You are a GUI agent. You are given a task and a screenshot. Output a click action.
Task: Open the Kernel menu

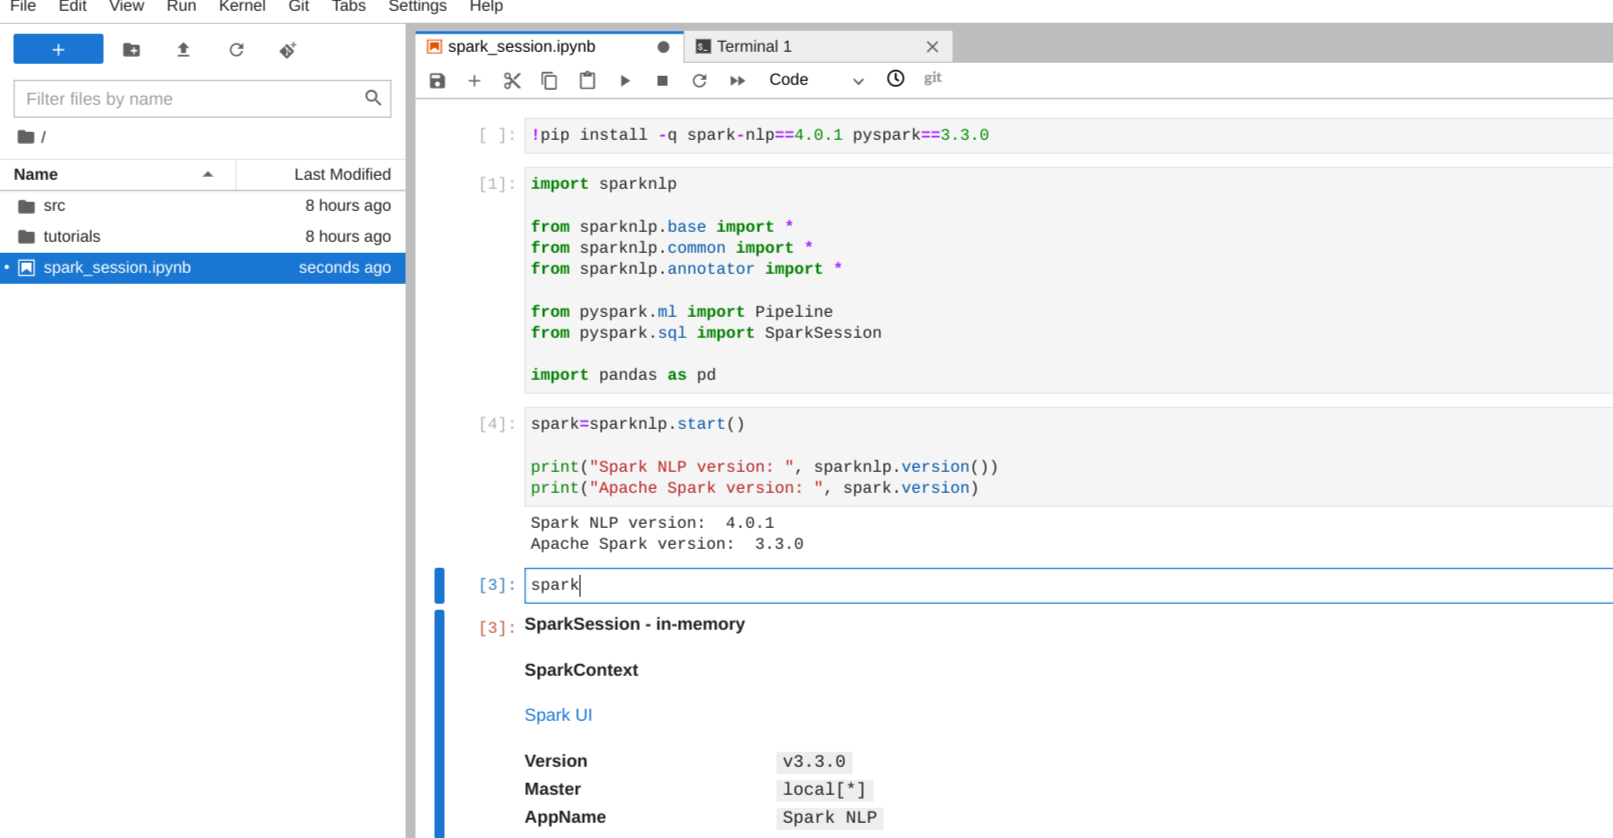242,7
